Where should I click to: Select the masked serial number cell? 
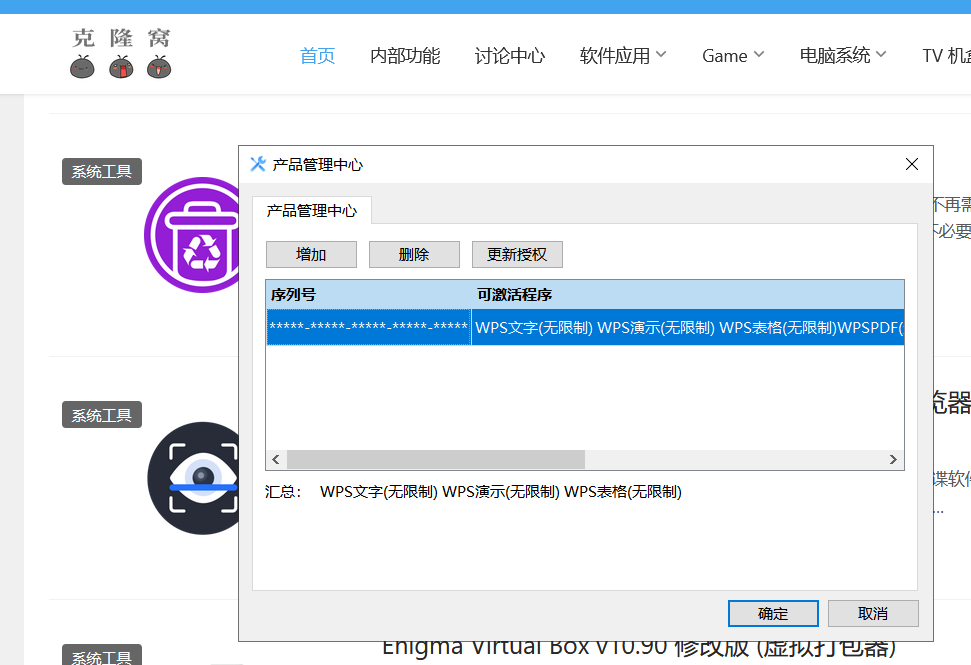click(369, 327)
